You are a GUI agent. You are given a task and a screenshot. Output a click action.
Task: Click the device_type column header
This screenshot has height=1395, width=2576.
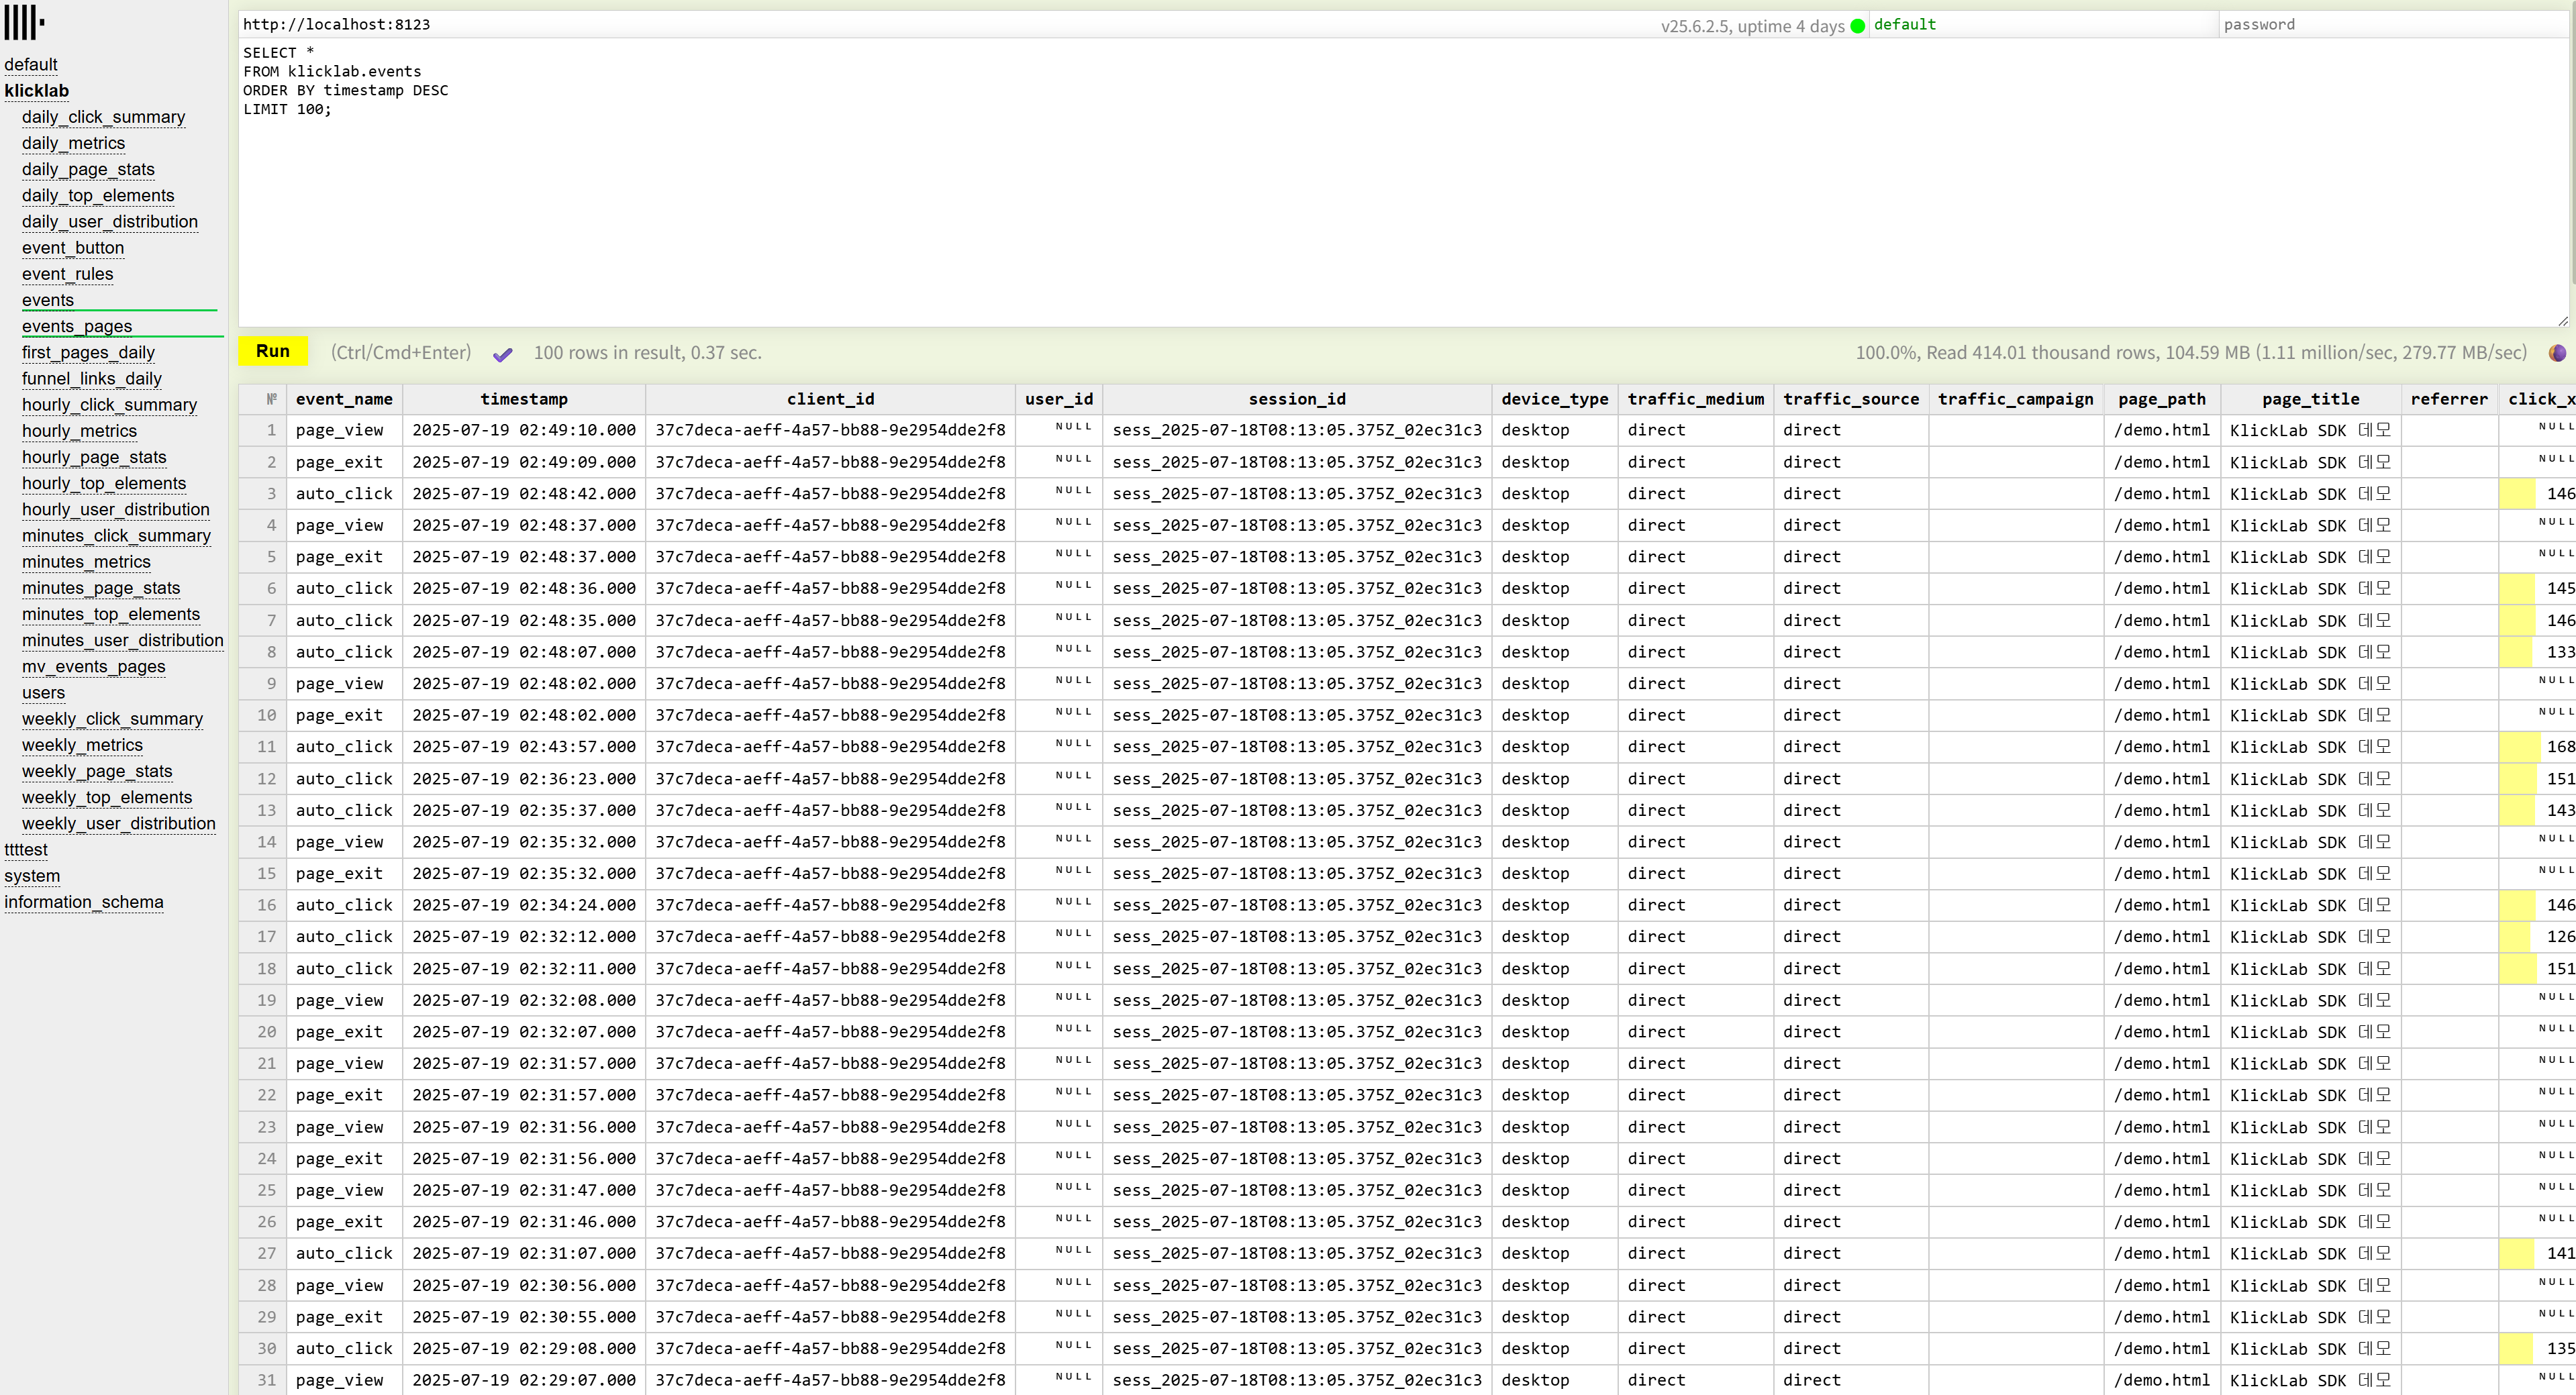1554,399
